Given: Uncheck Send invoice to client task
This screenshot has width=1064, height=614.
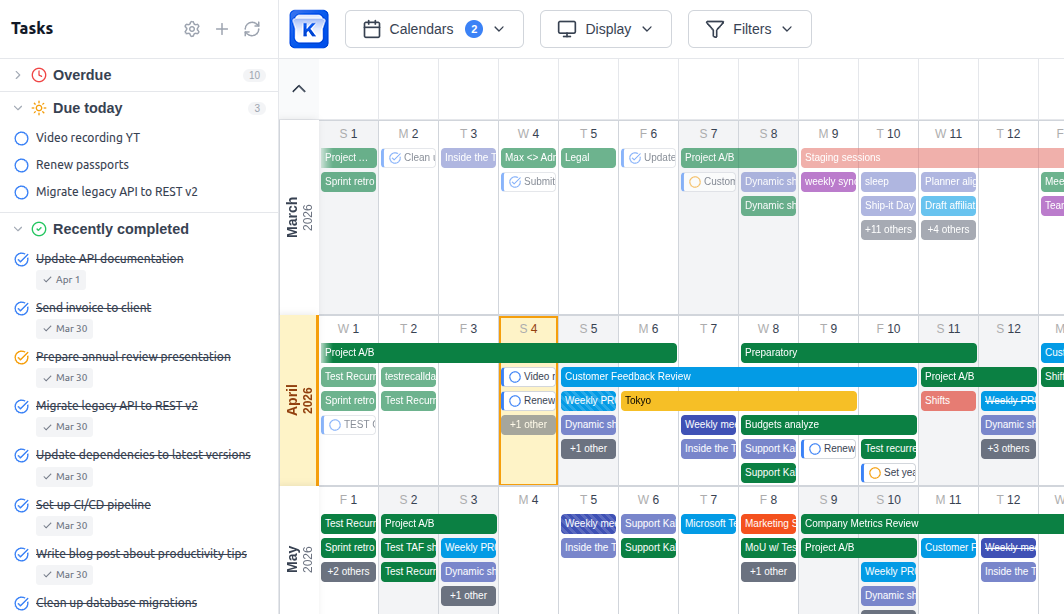Looking at the screenshot, I should 22,308.
